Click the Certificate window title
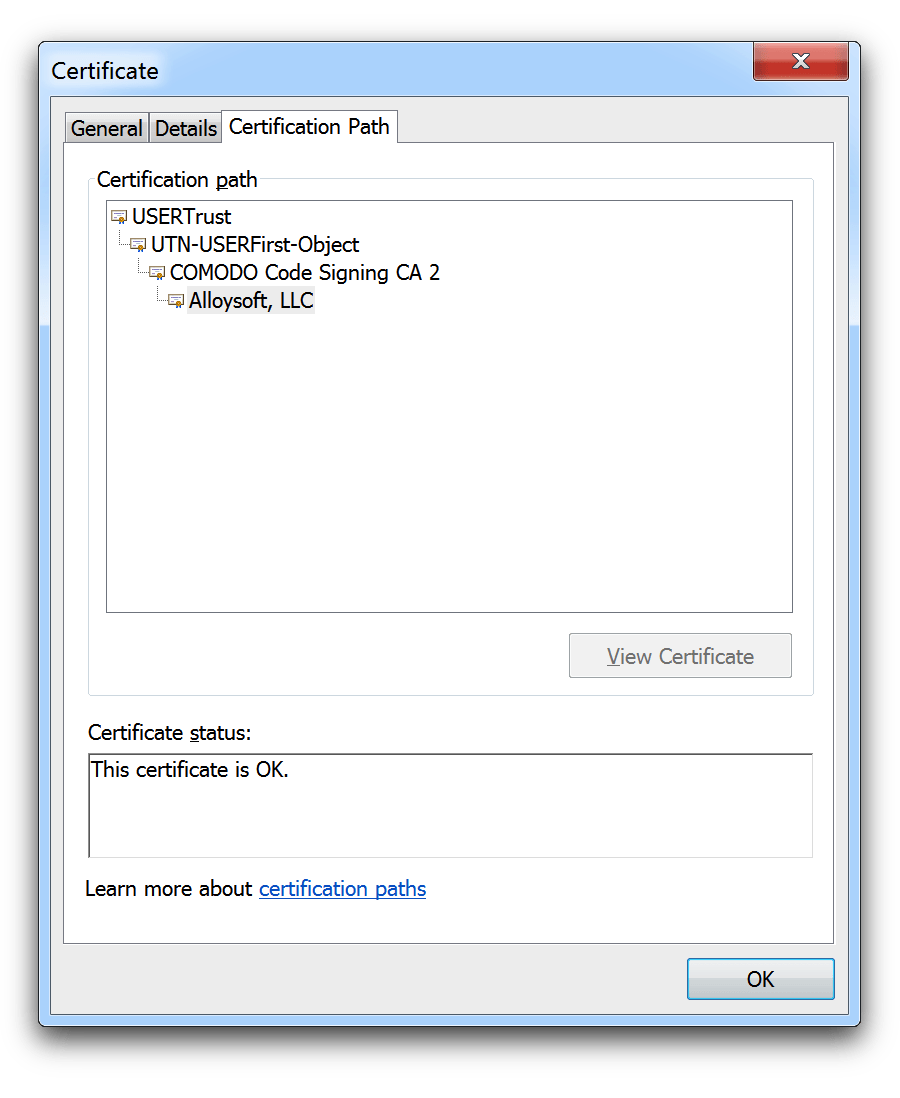The height and width of the screenshot is (1098, 900). coord(105,71)
